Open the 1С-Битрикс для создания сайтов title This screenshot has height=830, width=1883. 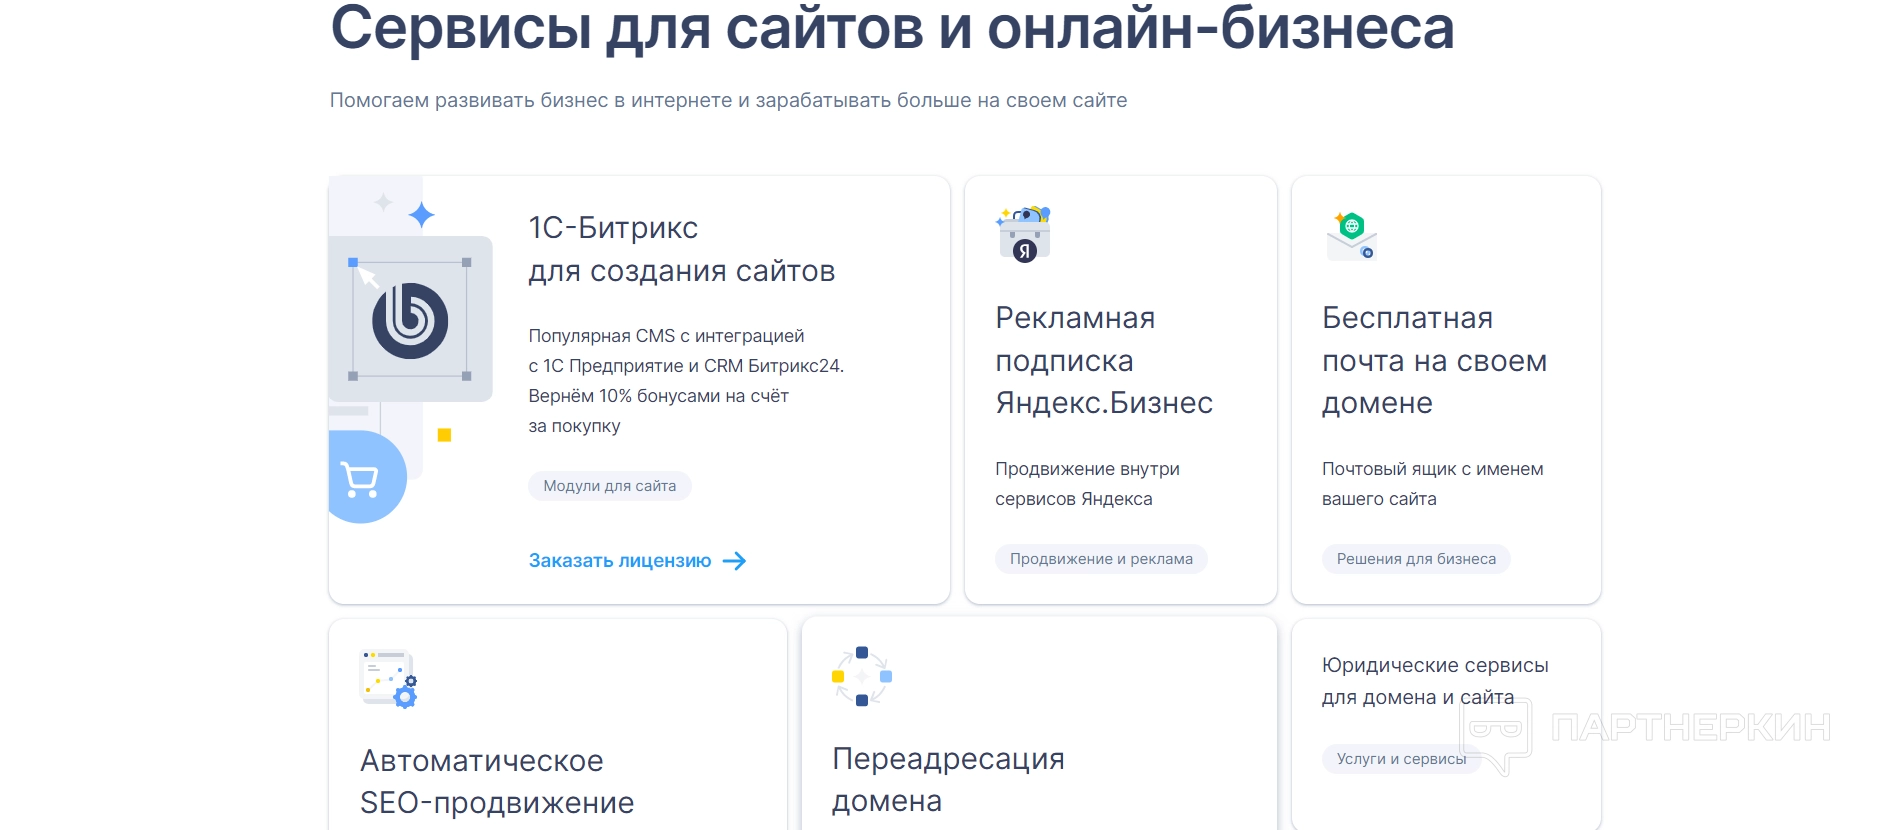pyautogui.click(x=682, y=249)
